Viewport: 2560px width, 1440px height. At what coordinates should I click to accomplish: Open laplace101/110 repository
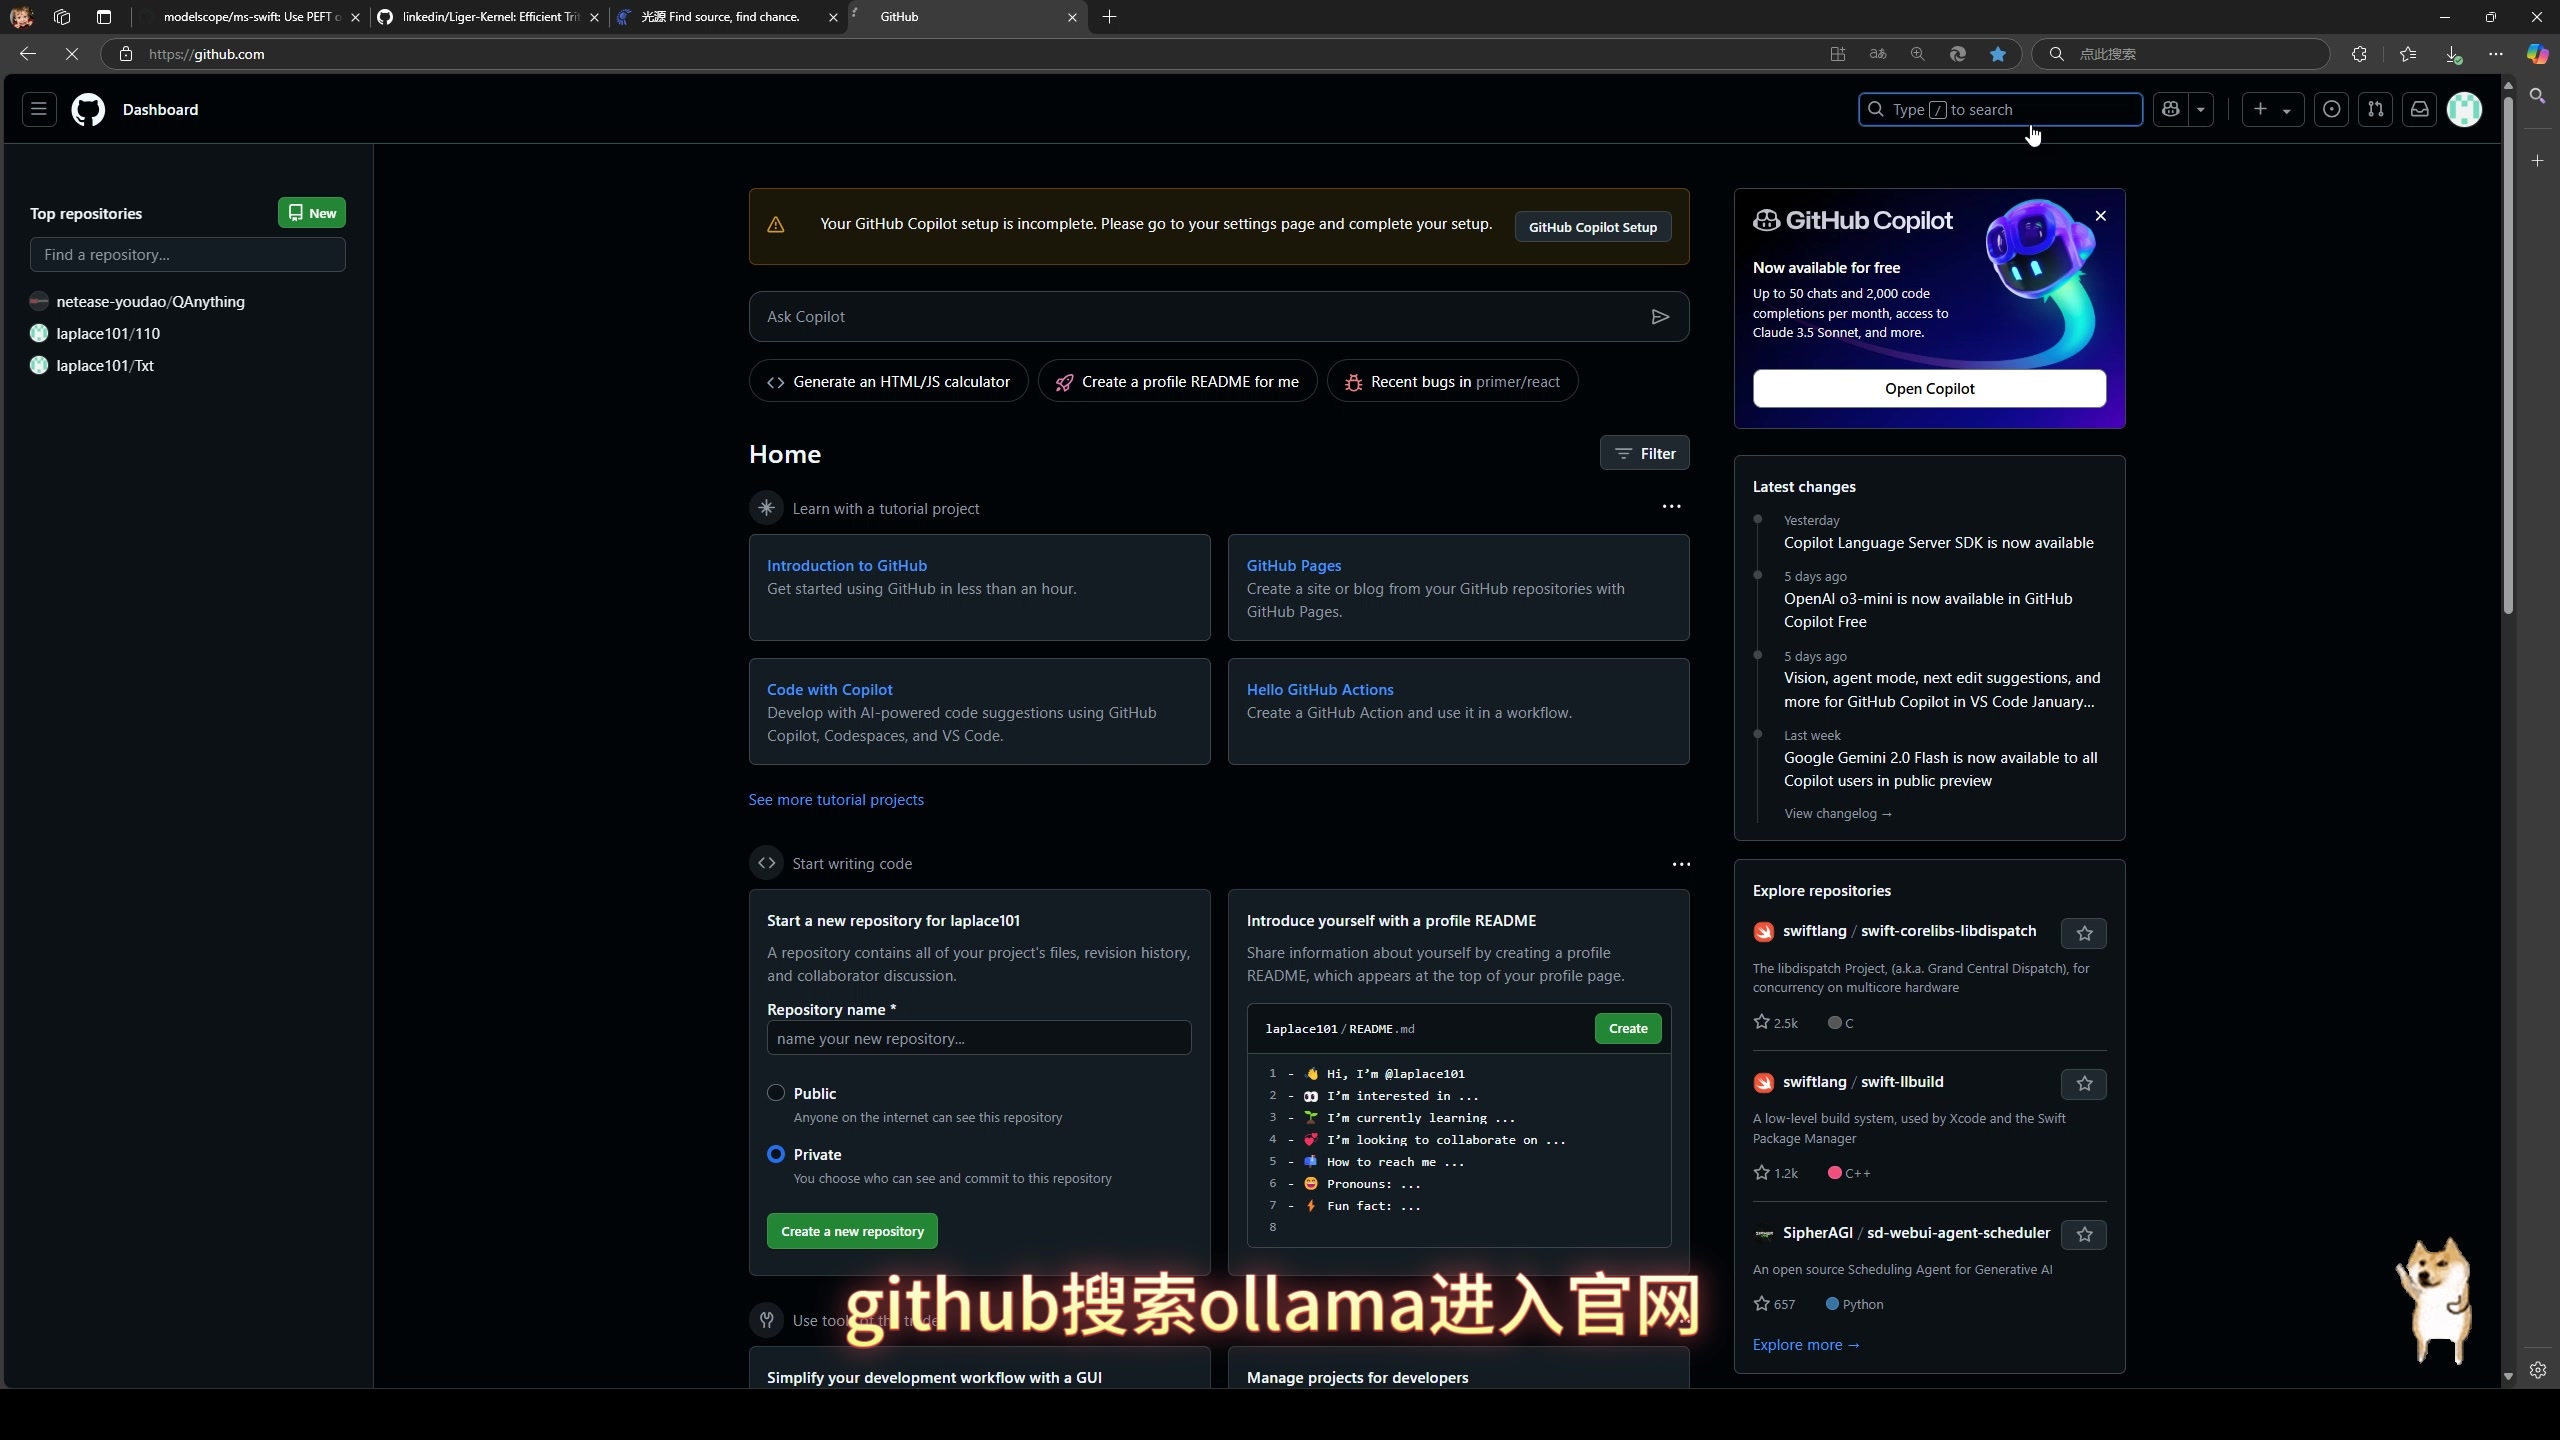click(x=108, y=333)
